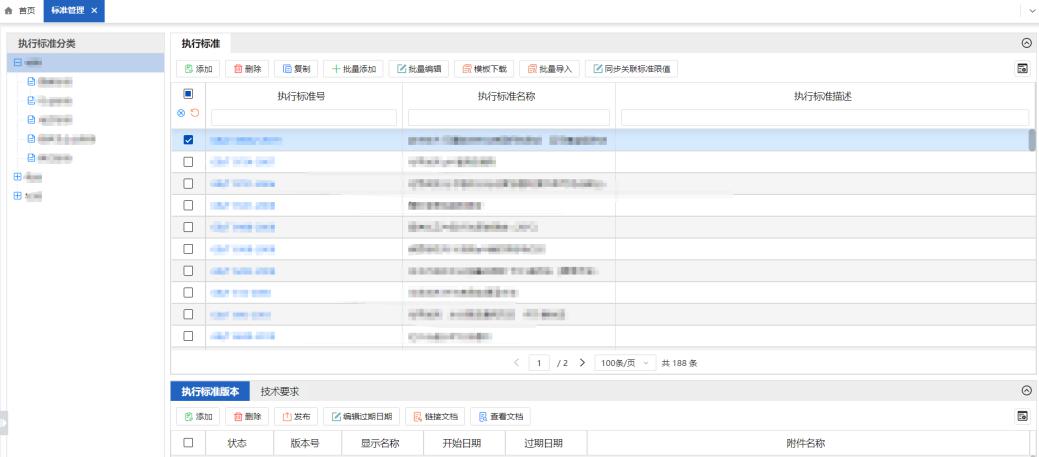
Task: Switch to the 技术要求 tab
Action: click(x=280, y=391)
